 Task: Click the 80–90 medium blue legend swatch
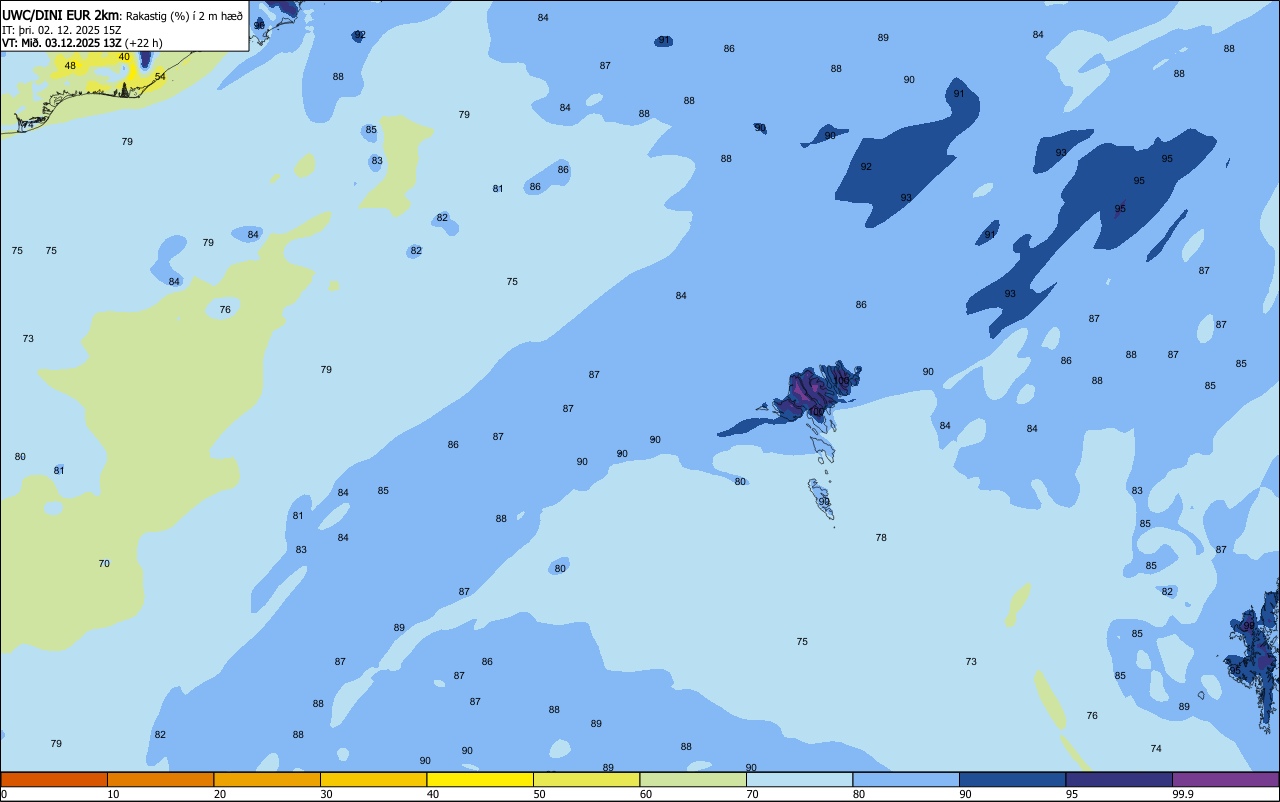click(x=906, y=779)
